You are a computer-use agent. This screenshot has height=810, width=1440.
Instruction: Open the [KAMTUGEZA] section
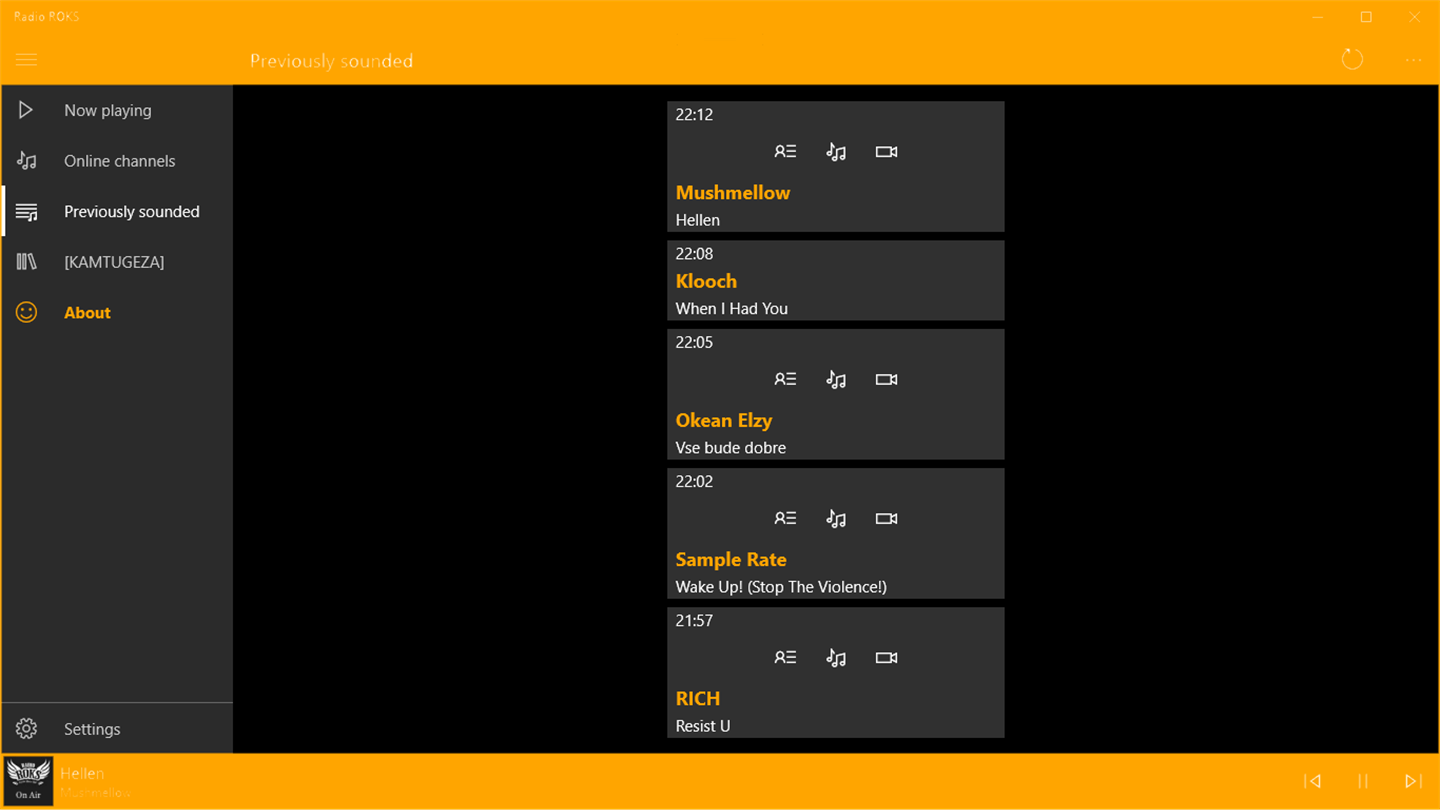(x=117, y=262)
